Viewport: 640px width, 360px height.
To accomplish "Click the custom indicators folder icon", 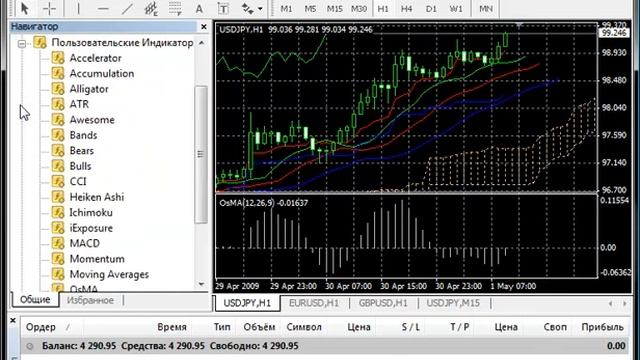I will click(x=40, y=43).
